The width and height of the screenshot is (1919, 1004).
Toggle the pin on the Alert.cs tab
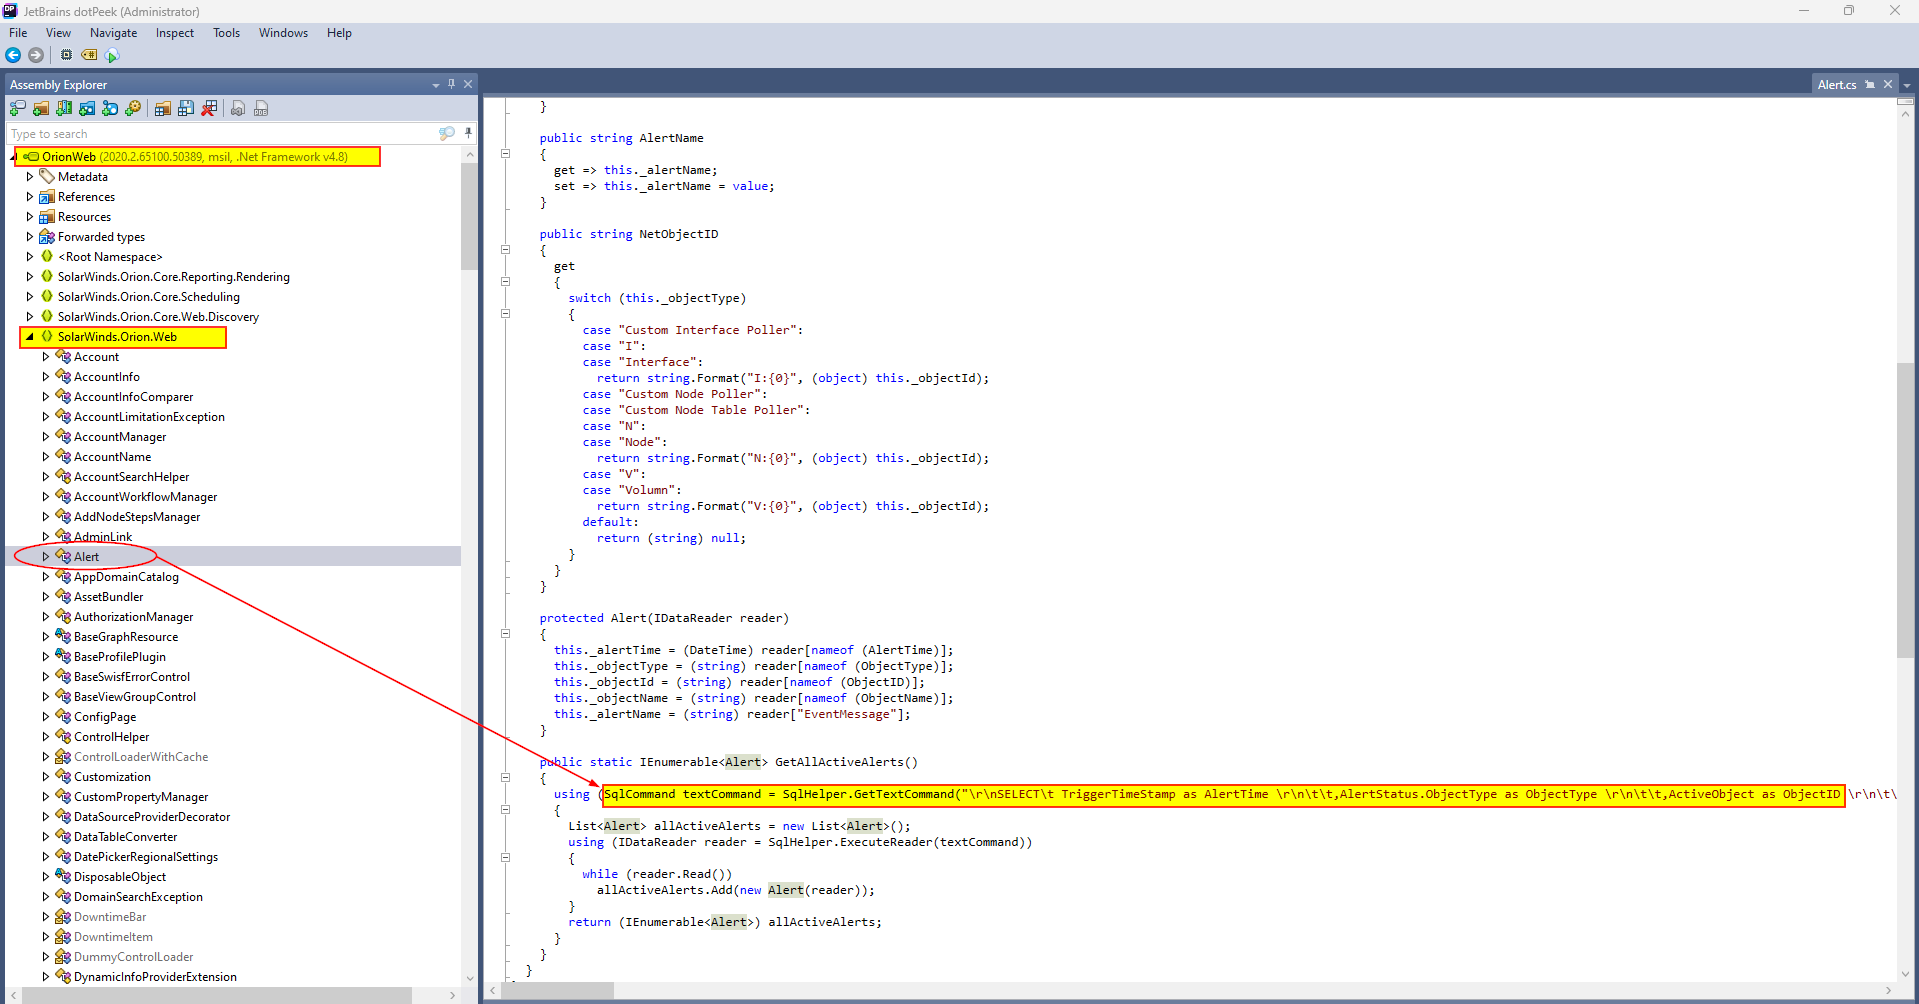(1870, 84)
